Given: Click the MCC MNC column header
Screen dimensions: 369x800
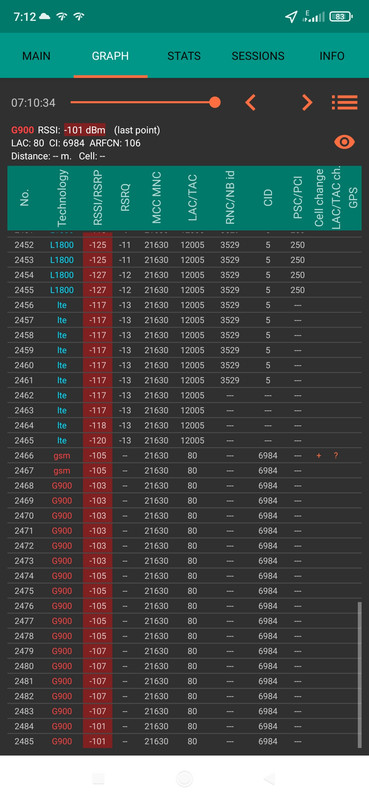Looking at the screenshot, I should tap(156, 198).
